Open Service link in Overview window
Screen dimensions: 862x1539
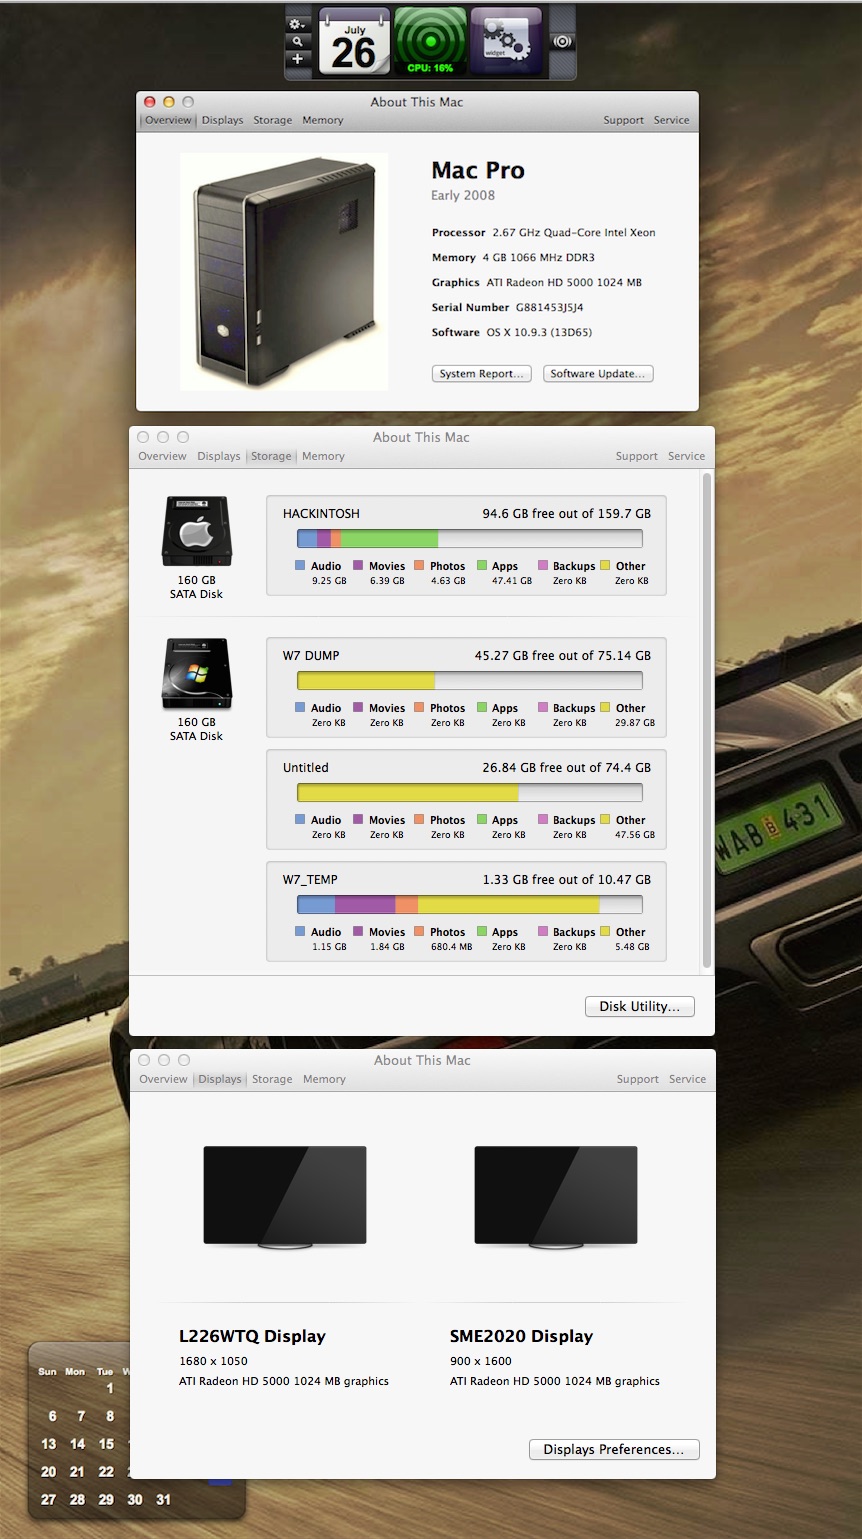click(x=672, y=120)
